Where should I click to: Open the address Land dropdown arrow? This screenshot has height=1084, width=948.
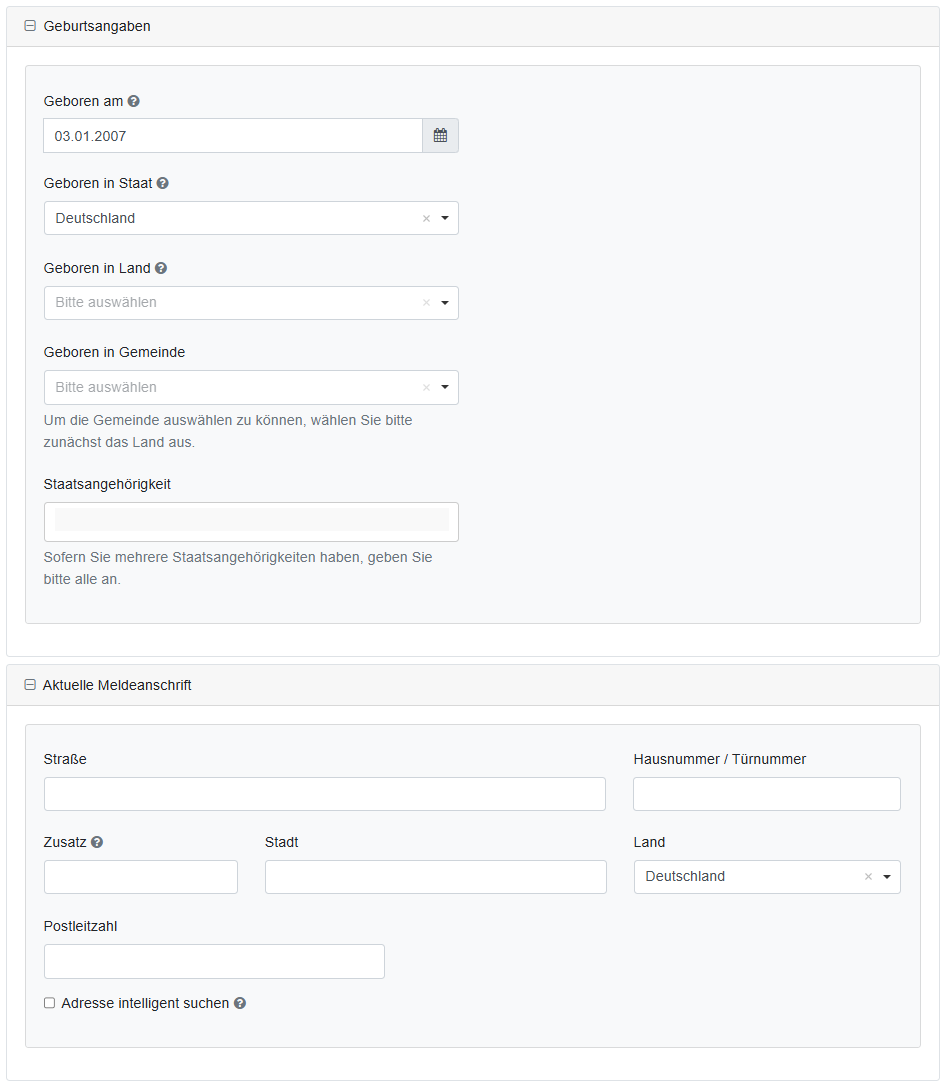point(886,877)
